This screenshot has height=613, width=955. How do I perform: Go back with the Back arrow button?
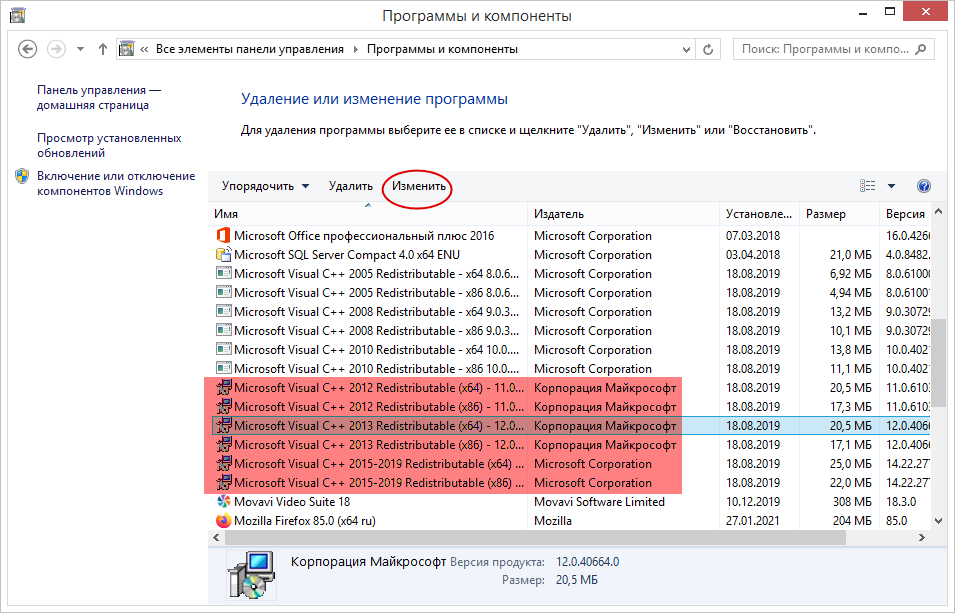pos(27,49)
